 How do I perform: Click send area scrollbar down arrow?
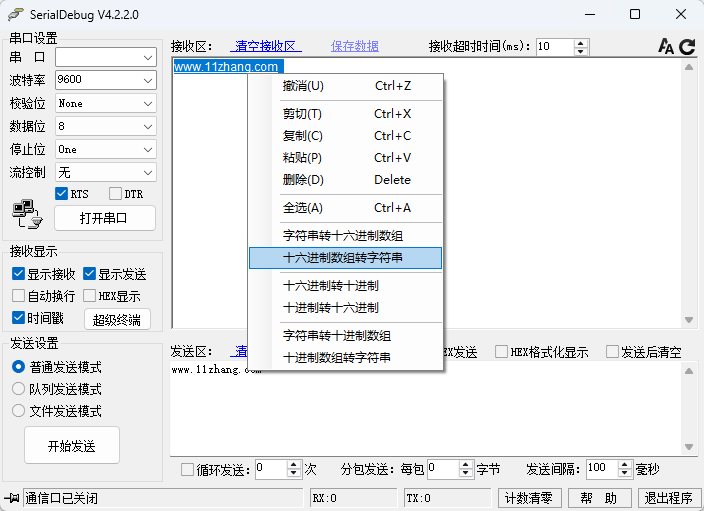pos(689,447)
